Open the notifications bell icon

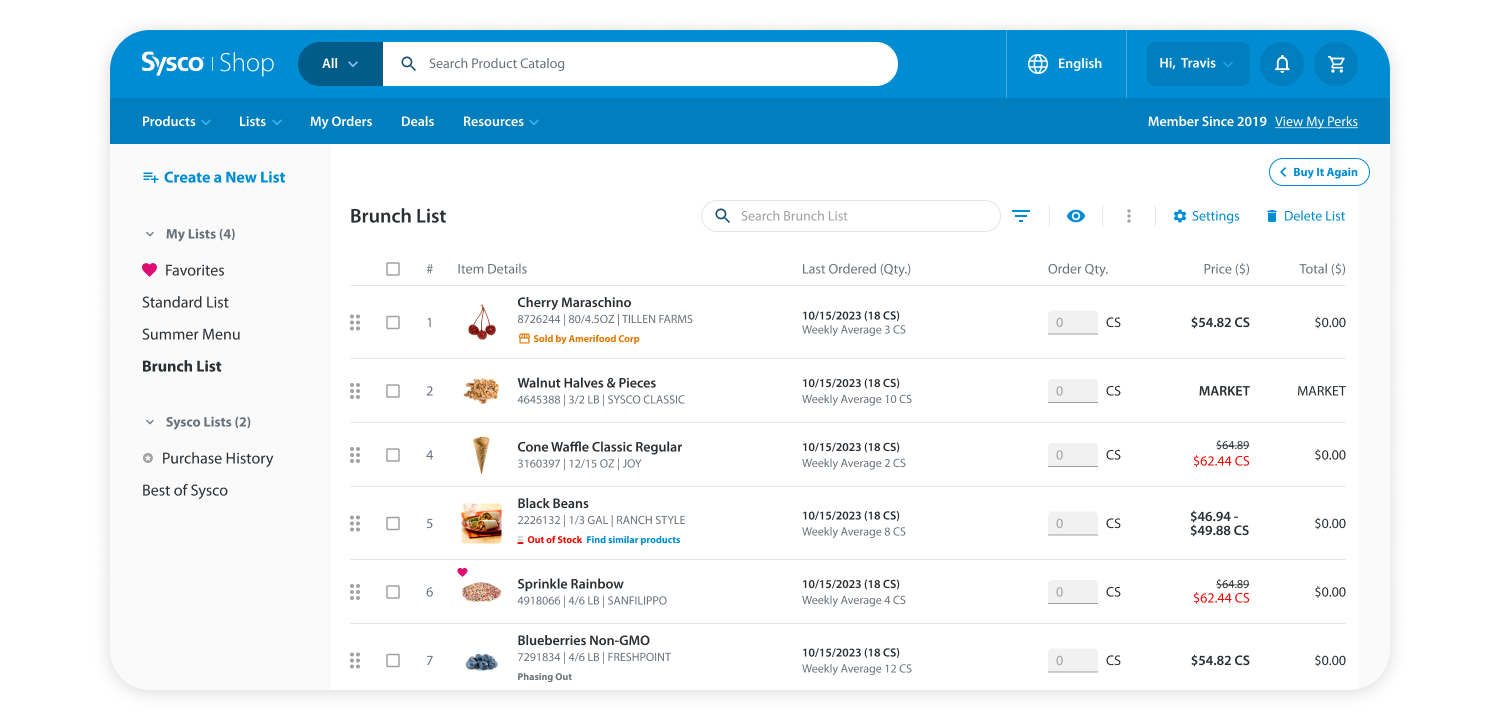pyautogui.click(x=1282, y=64)
